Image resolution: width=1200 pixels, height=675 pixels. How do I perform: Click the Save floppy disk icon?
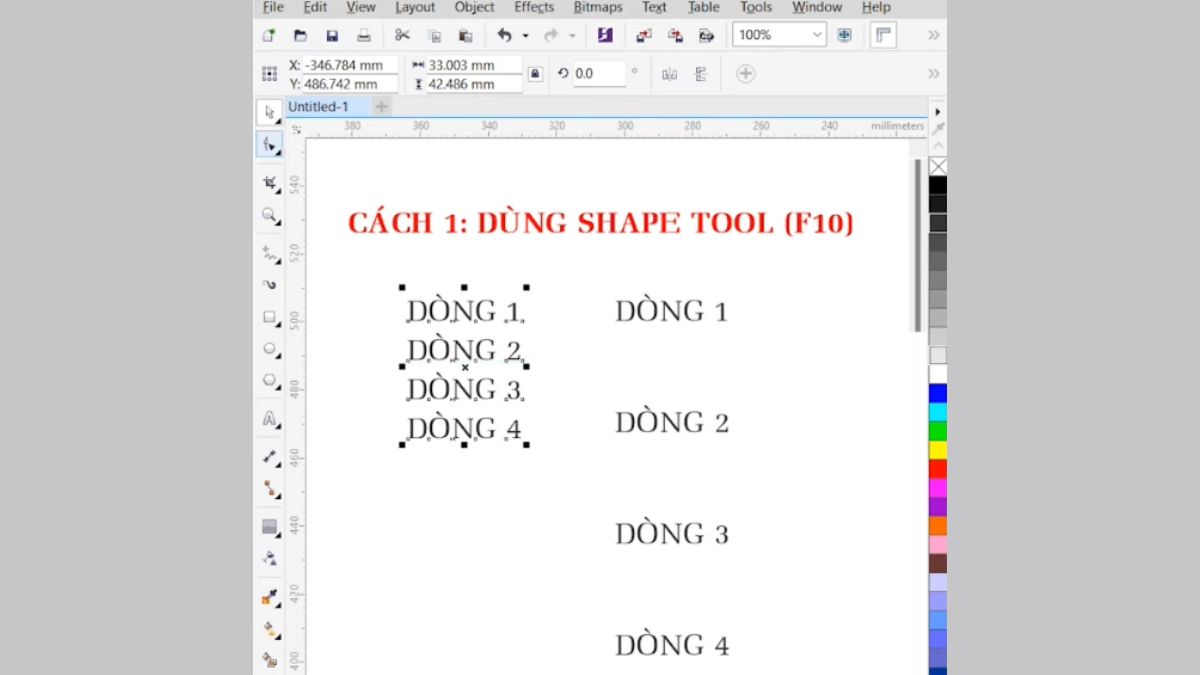pos(332,35)
